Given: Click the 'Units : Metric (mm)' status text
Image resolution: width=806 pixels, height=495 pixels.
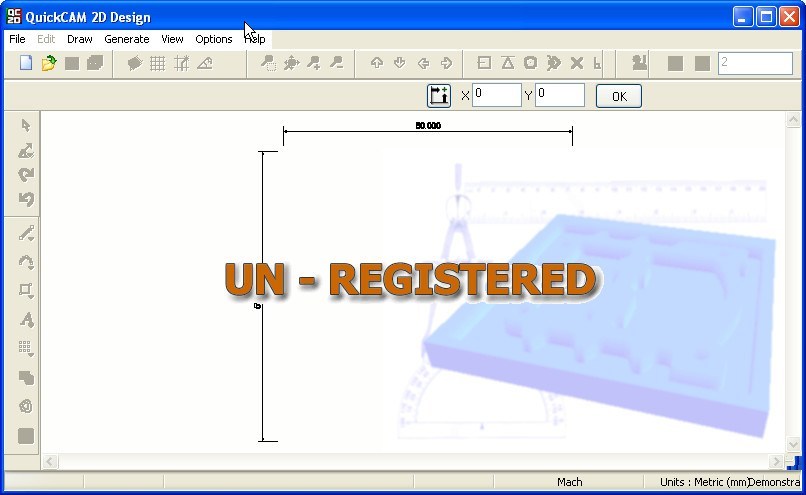Looking at the screenshot, I should click(704, 482).
